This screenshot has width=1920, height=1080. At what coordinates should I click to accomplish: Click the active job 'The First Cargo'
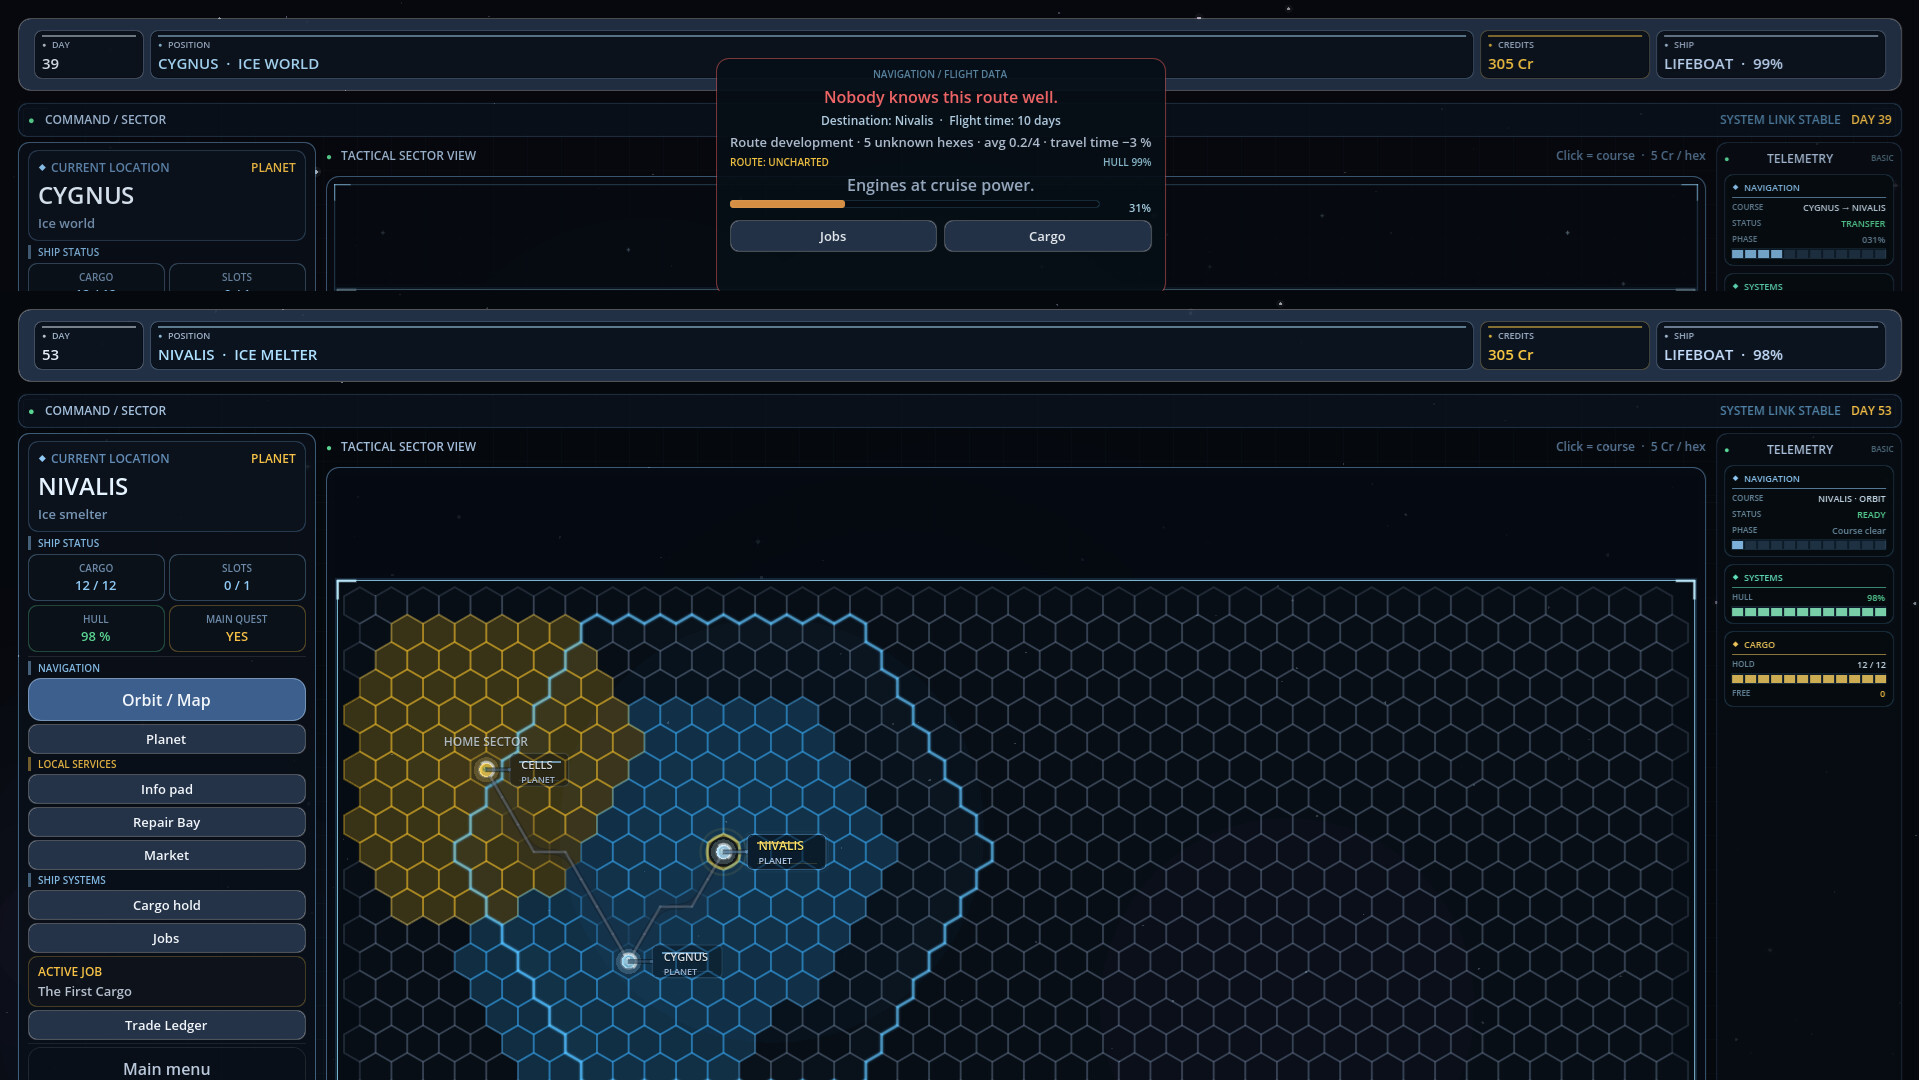[x=167, y=981]
